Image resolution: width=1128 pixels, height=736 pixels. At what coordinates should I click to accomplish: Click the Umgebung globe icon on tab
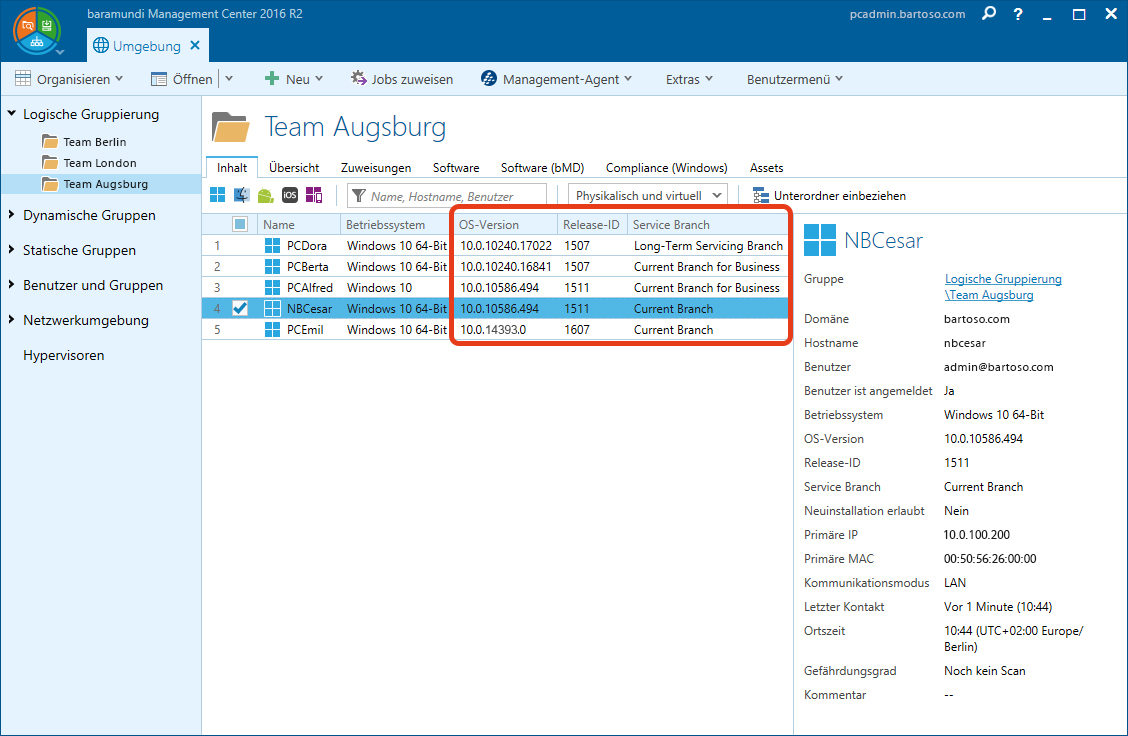click(101, 45)
